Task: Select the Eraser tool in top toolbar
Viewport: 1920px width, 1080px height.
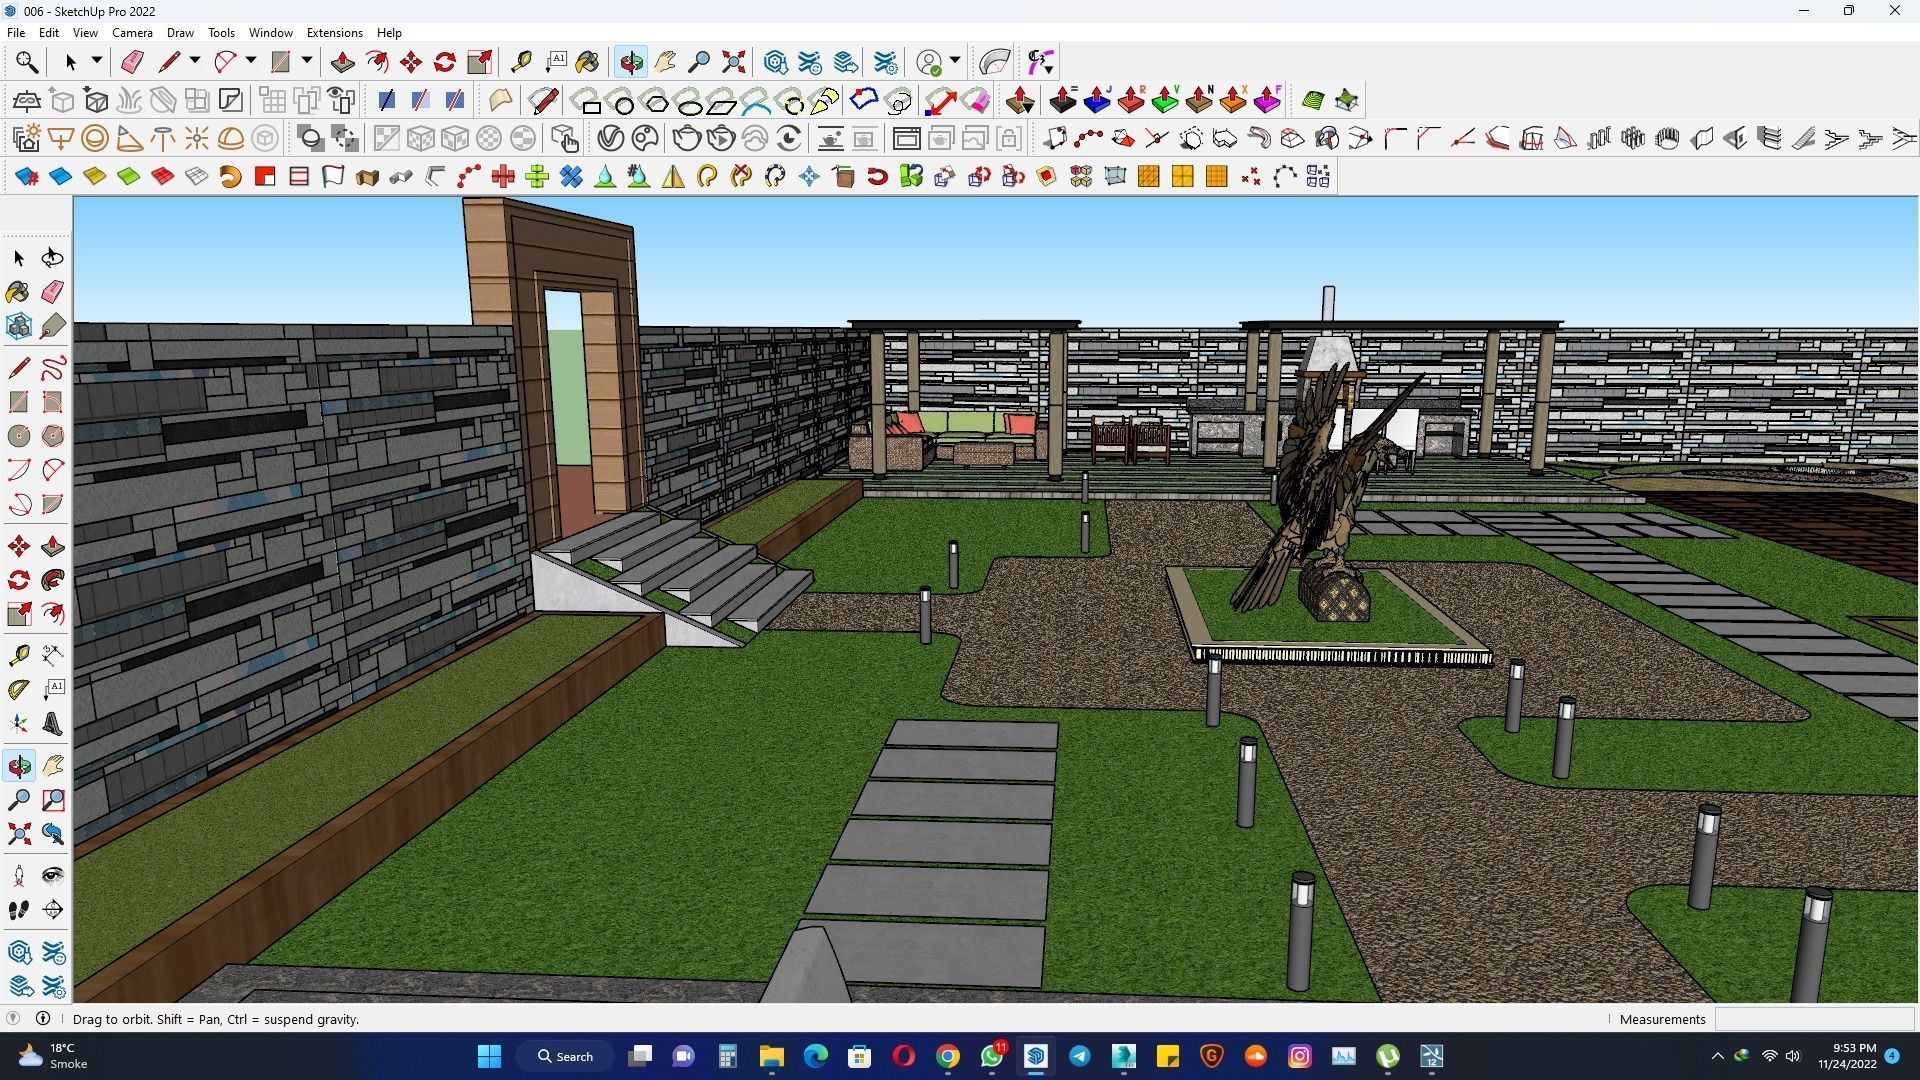Action: [132, 62]
